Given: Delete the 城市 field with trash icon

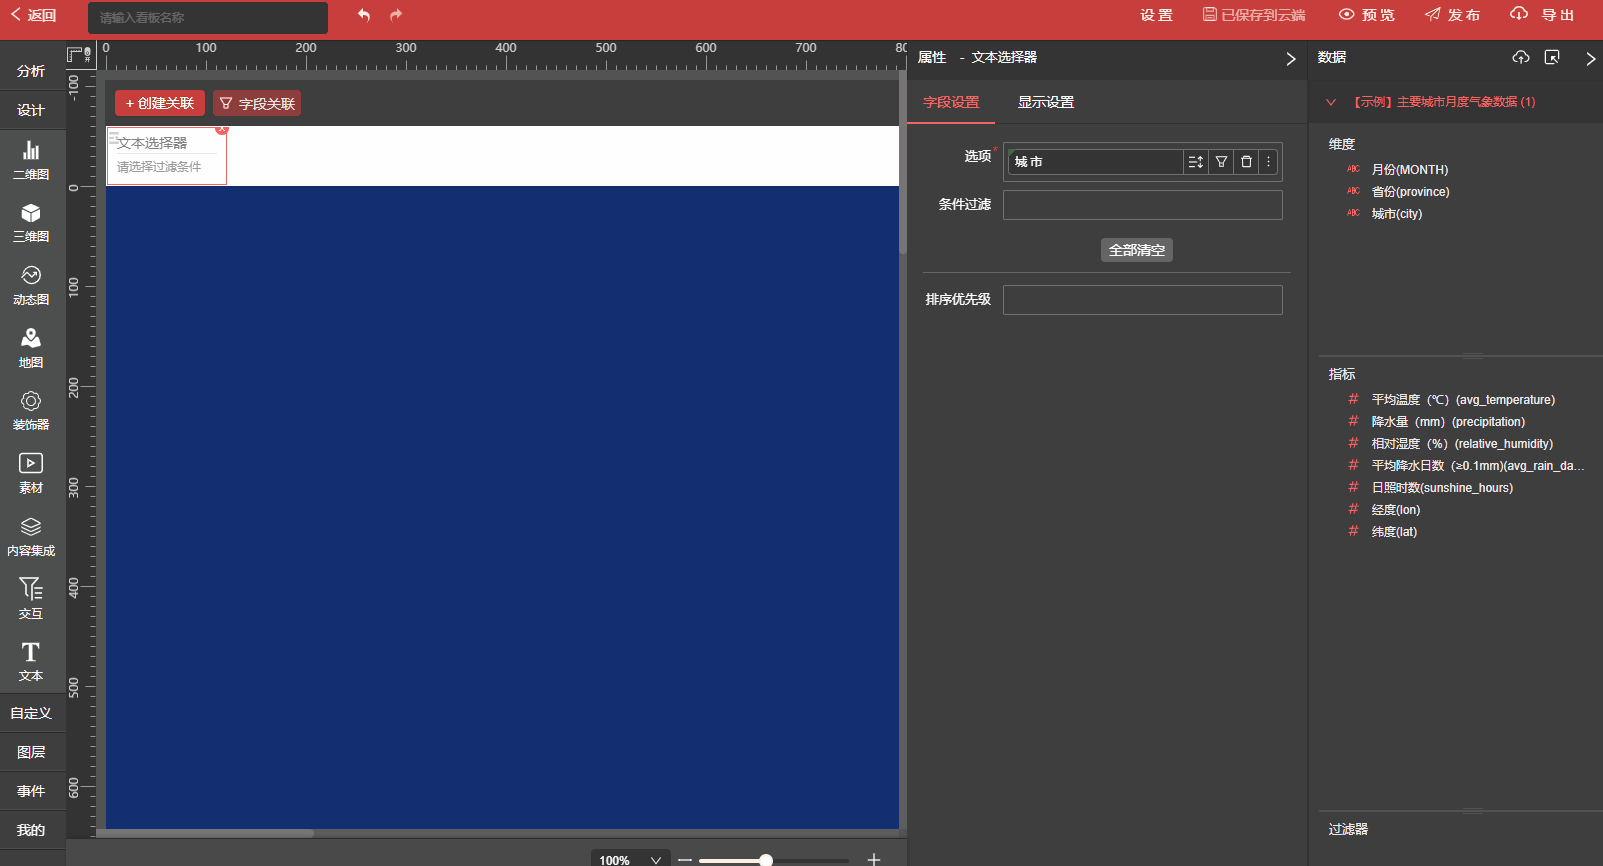Looking at the screenshot, I should click(1246, 162).
